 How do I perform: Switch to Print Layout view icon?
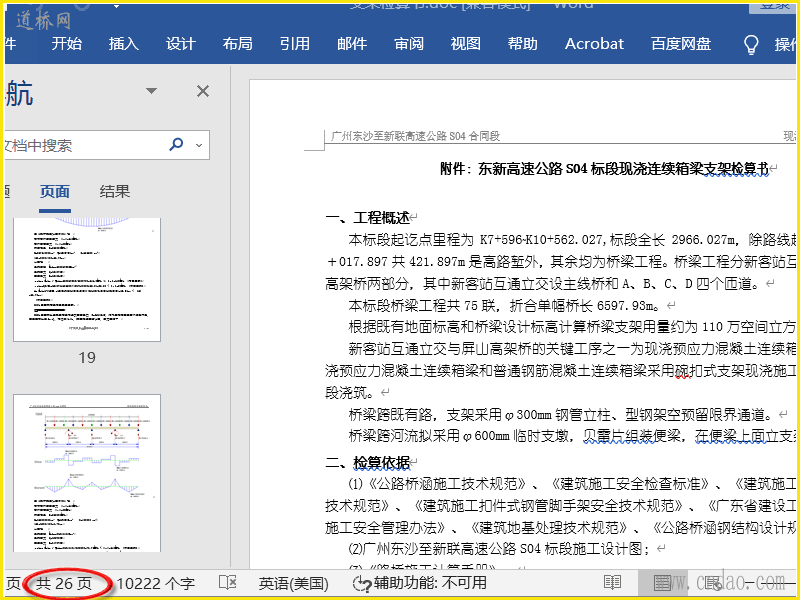(x=662, y=583)
